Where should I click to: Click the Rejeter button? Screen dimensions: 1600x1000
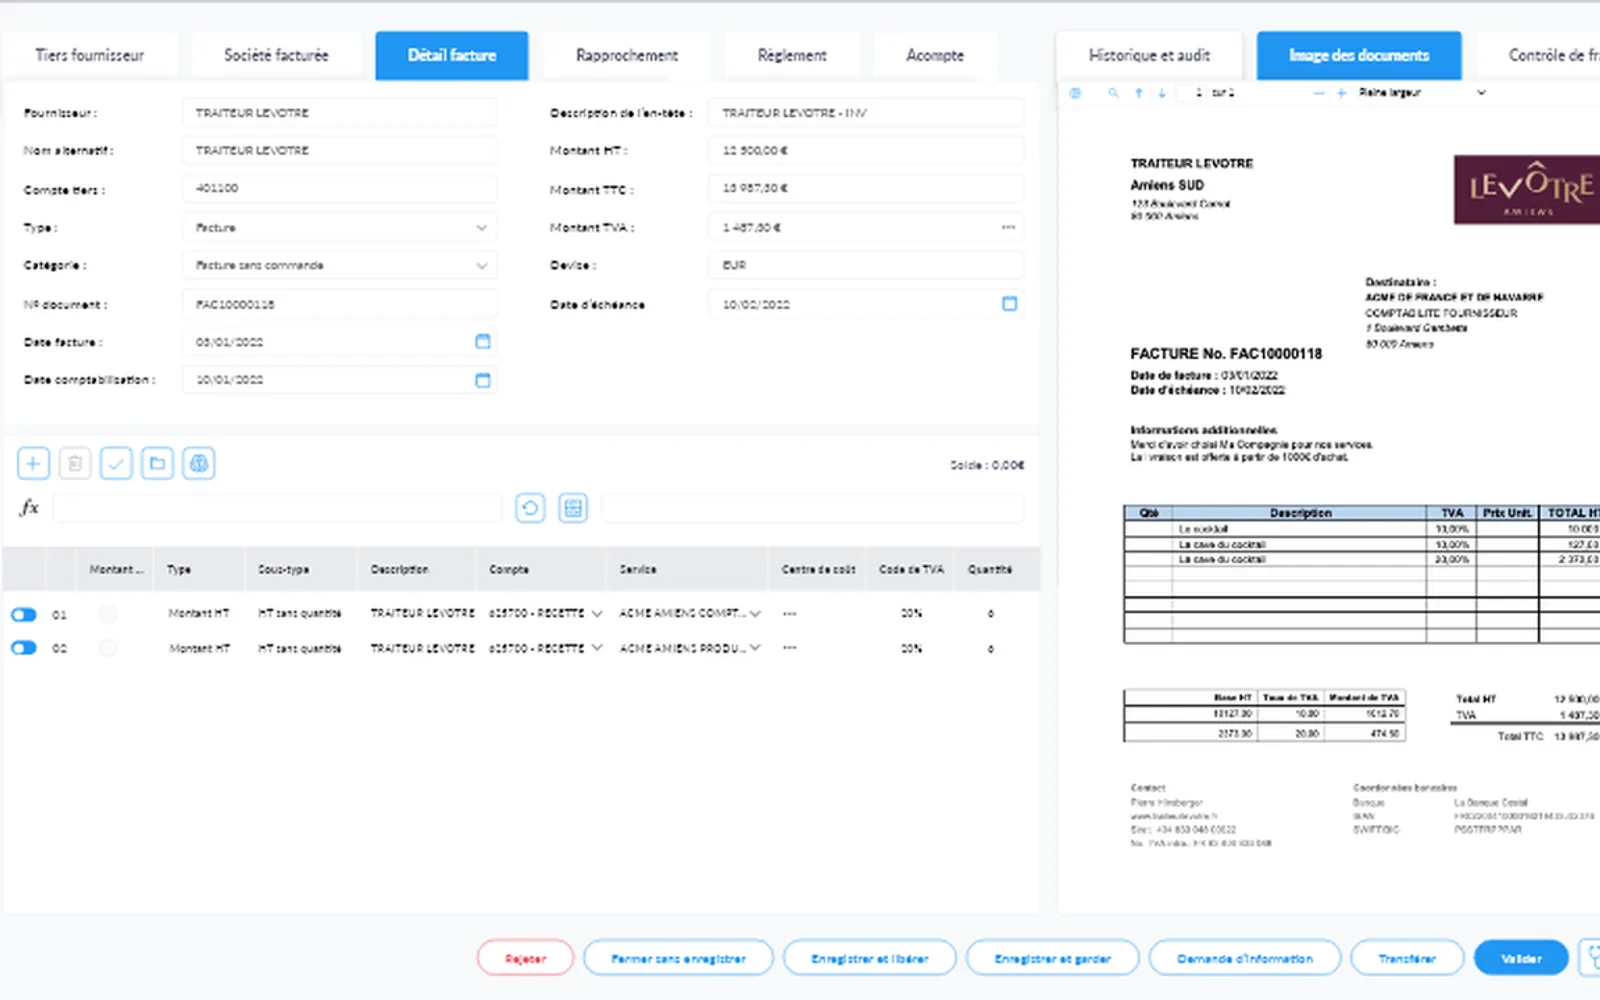(x=526, y=959)
